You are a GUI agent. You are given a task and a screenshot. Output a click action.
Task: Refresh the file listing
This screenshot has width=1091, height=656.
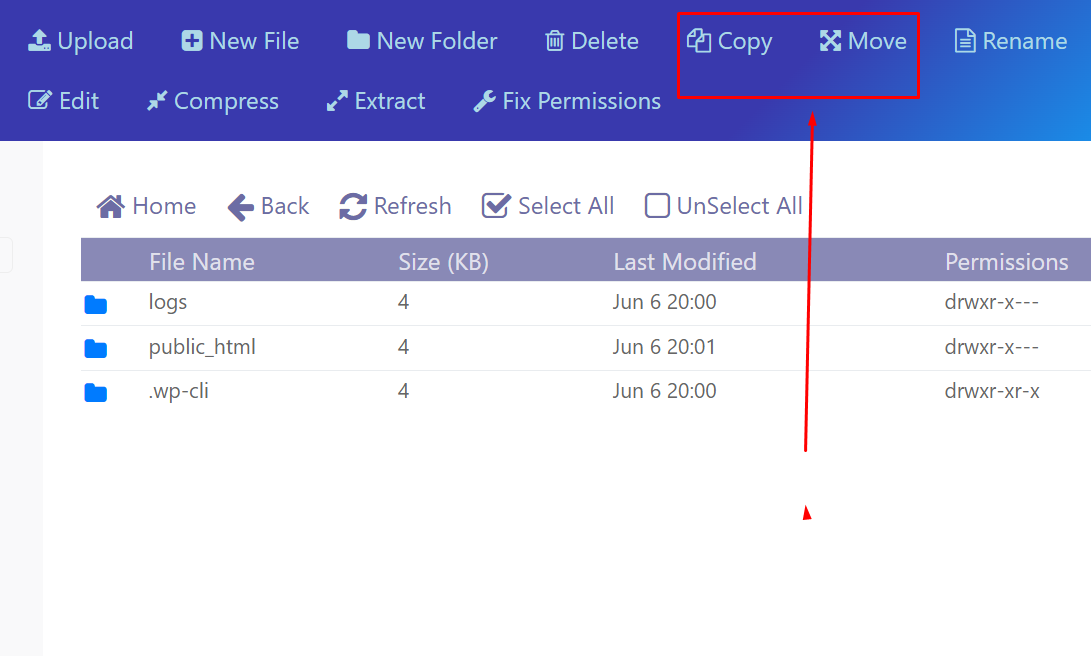(395, 206)
